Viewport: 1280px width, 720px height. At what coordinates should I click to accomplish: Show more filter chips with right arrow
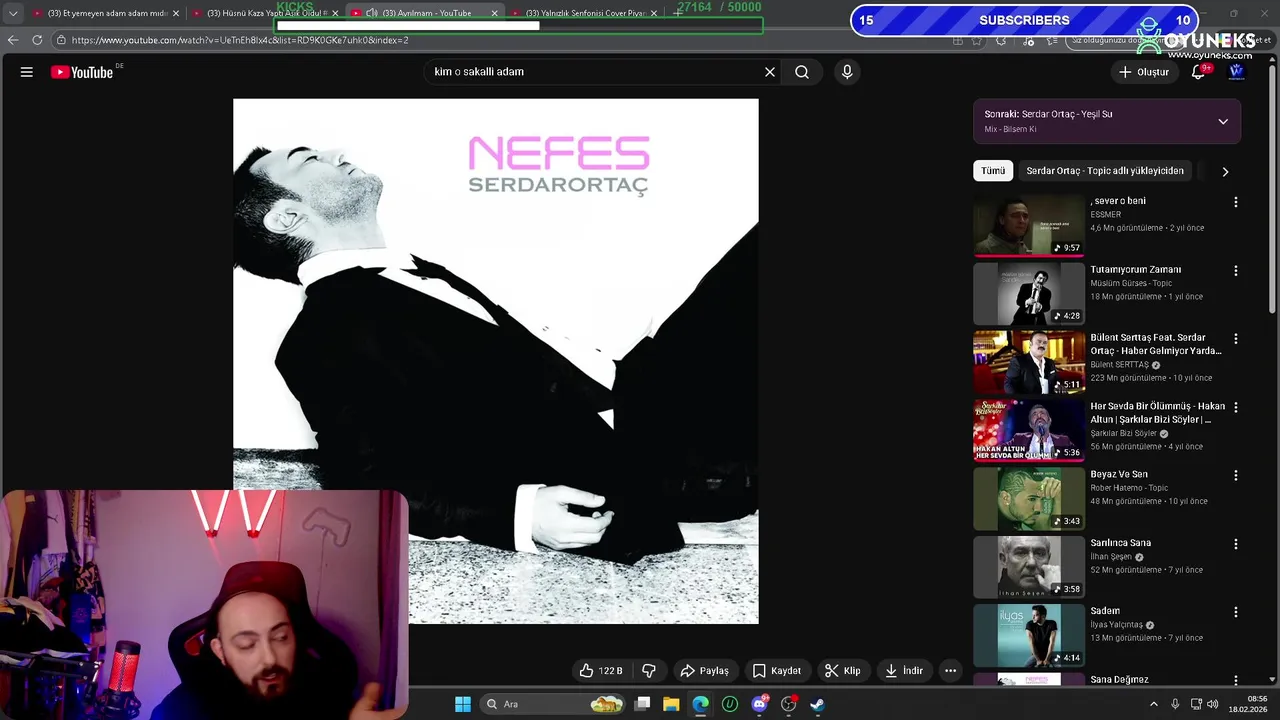click(x=1225, y=171)
